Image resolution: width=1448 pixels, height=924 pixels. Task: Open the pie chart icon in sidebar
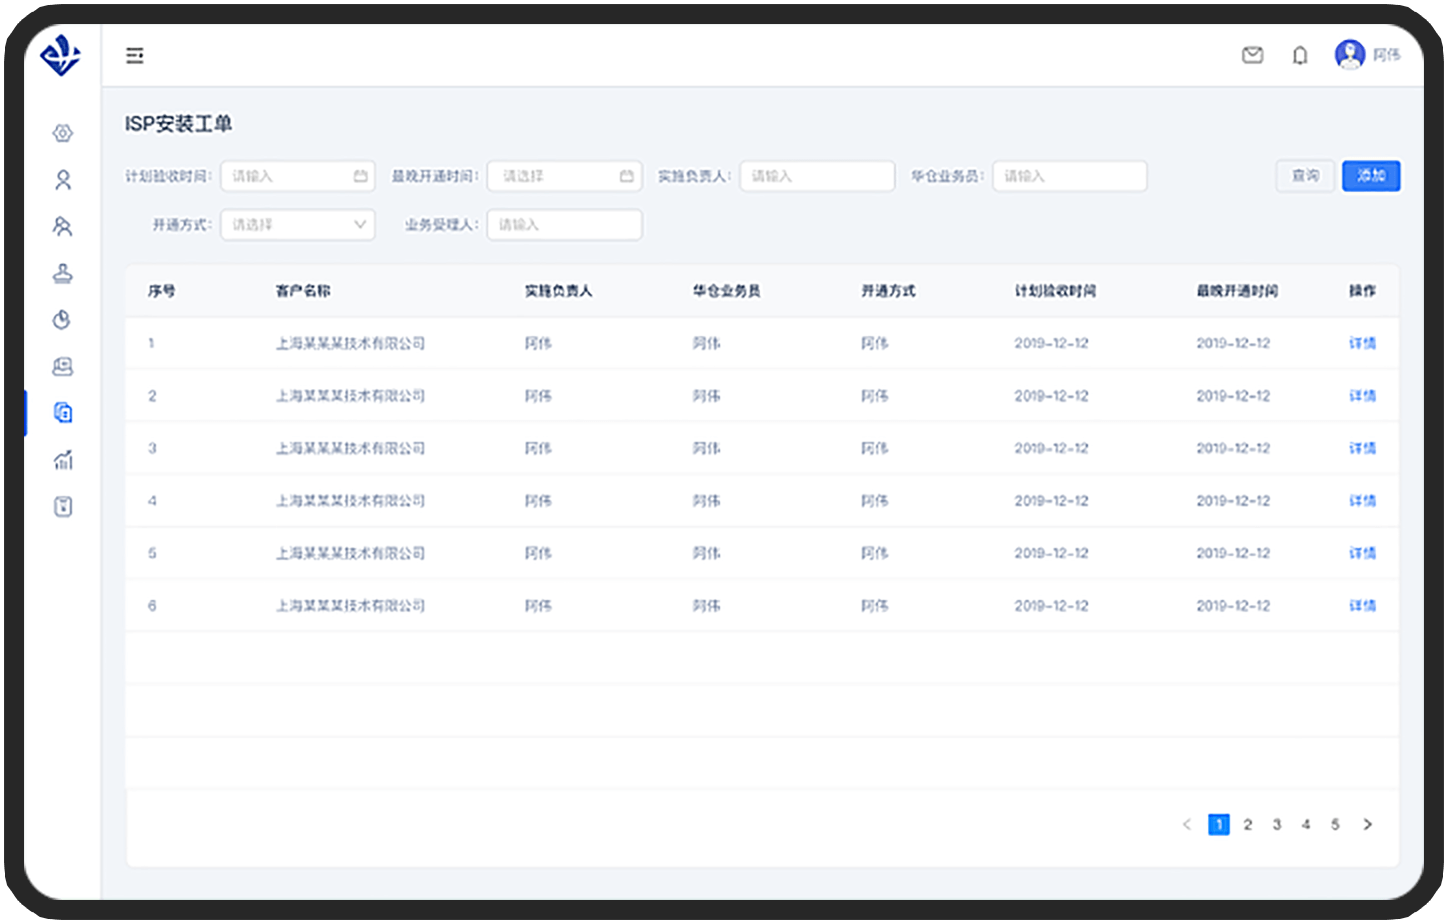(63, 320)
